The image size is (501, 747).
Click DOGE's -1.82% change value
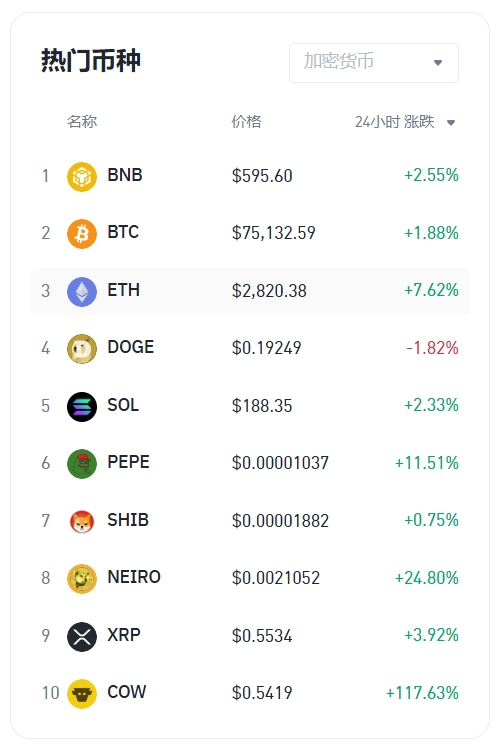432,348
